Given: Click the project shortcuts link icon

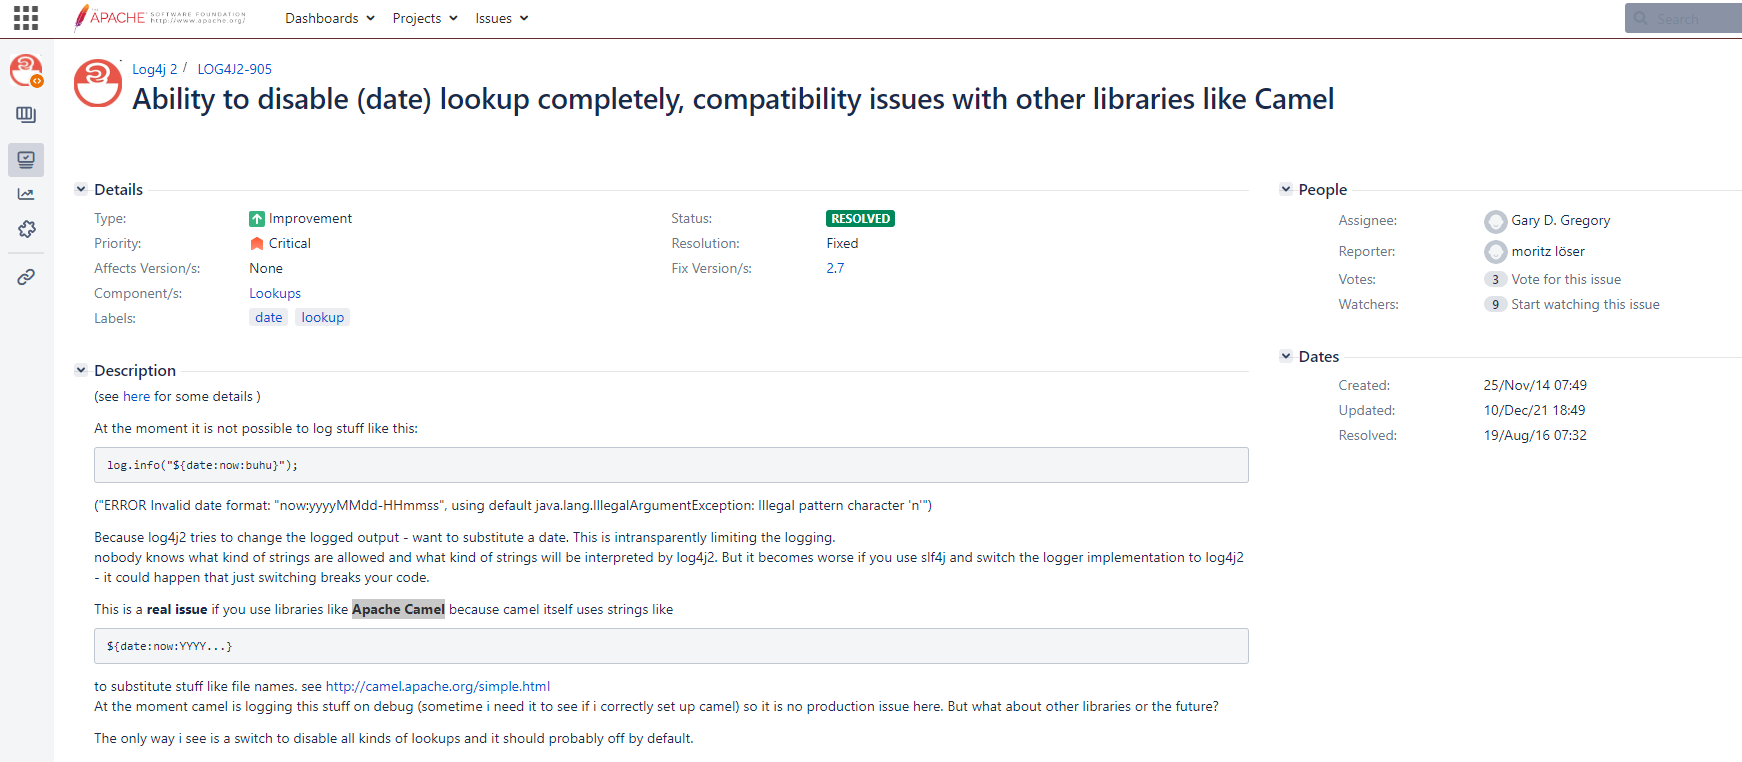Looking at the screenshot, I should [26, 277].
